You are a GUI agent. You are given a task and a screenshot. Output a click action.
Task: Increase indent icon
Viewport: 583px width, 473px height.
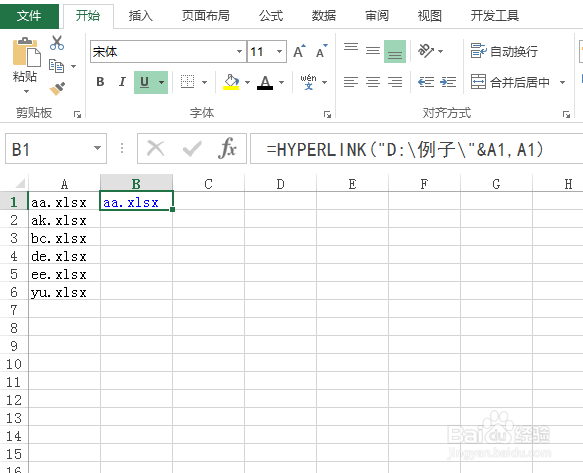click(x=448, y=82)
